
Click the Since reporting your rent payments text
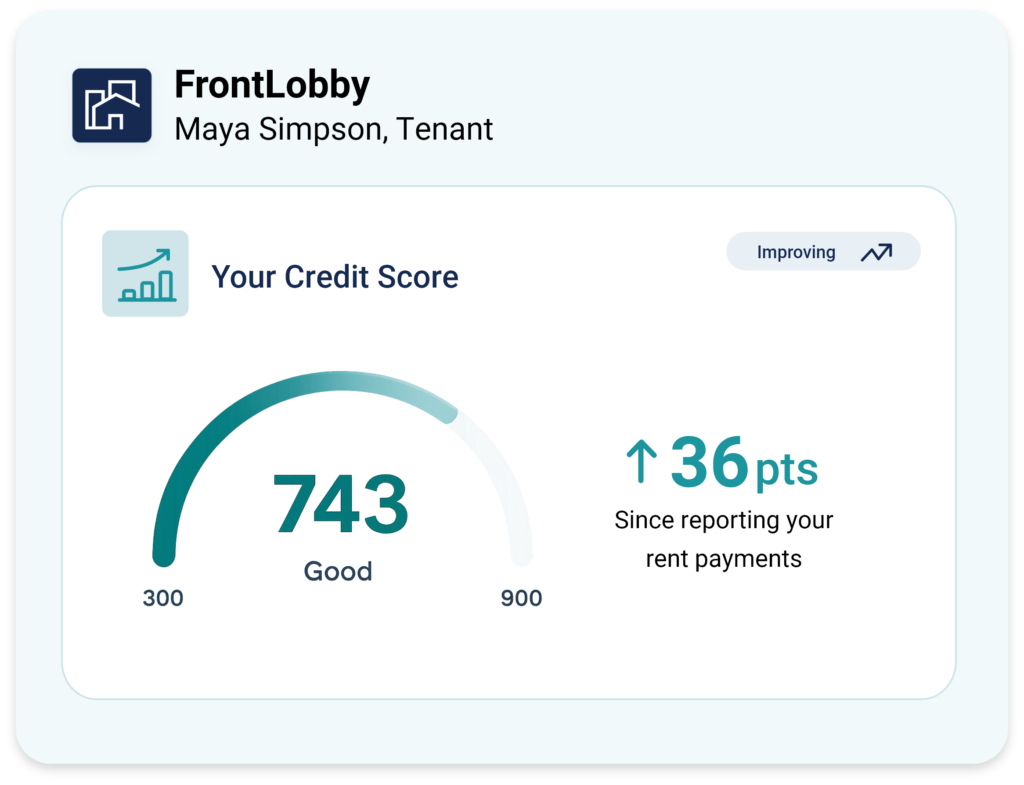coord(724,539)
